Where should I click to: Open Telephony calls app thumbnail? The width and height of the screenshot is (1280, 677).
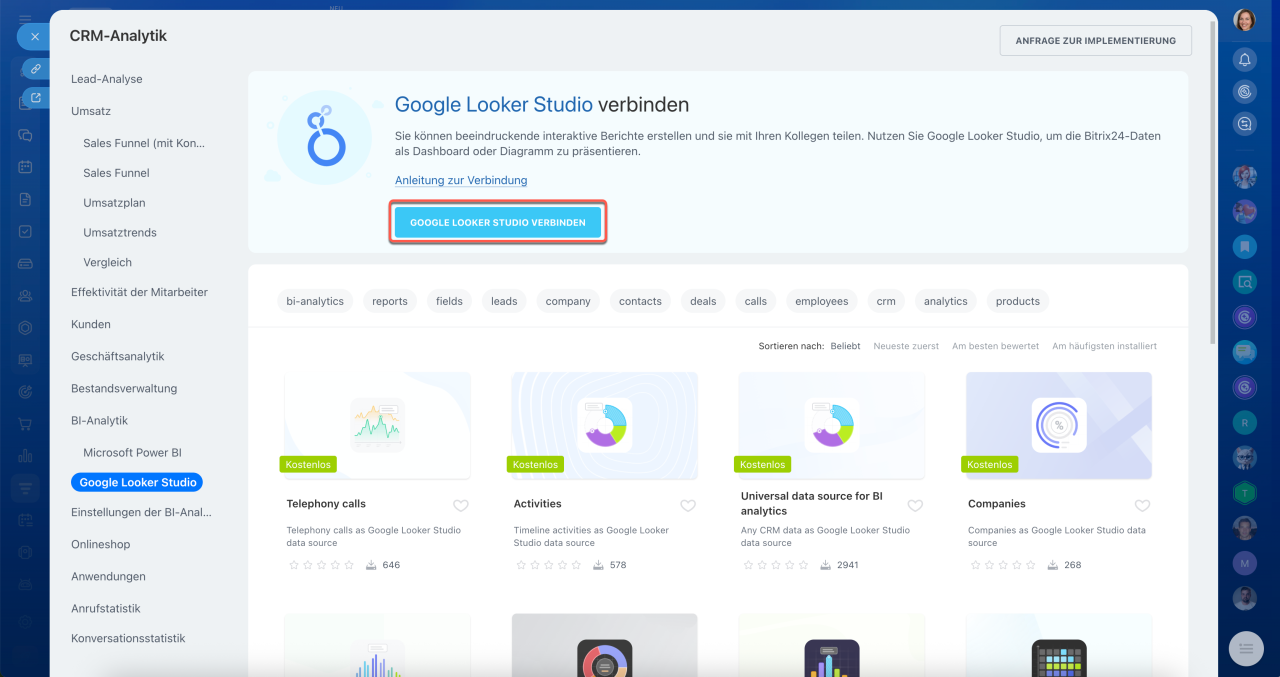(377, 426)
